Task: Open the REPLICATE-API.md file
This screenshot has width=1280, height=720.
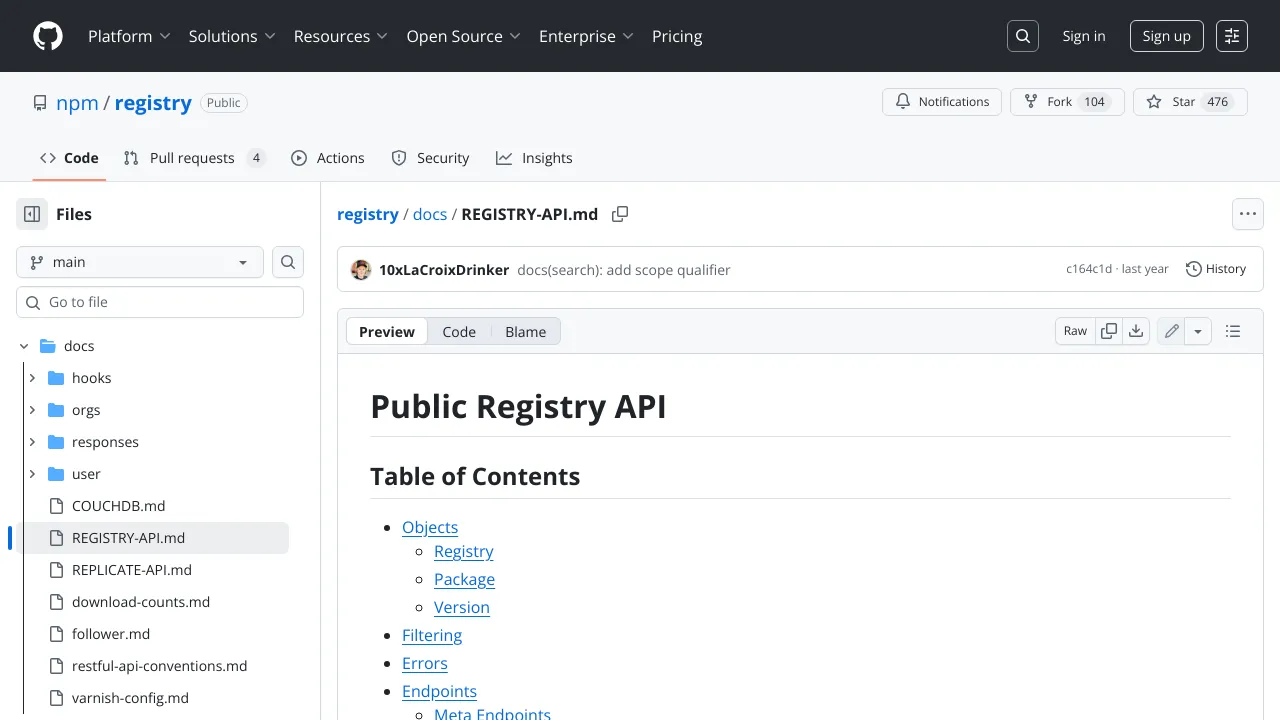Action: pos(131,570)
